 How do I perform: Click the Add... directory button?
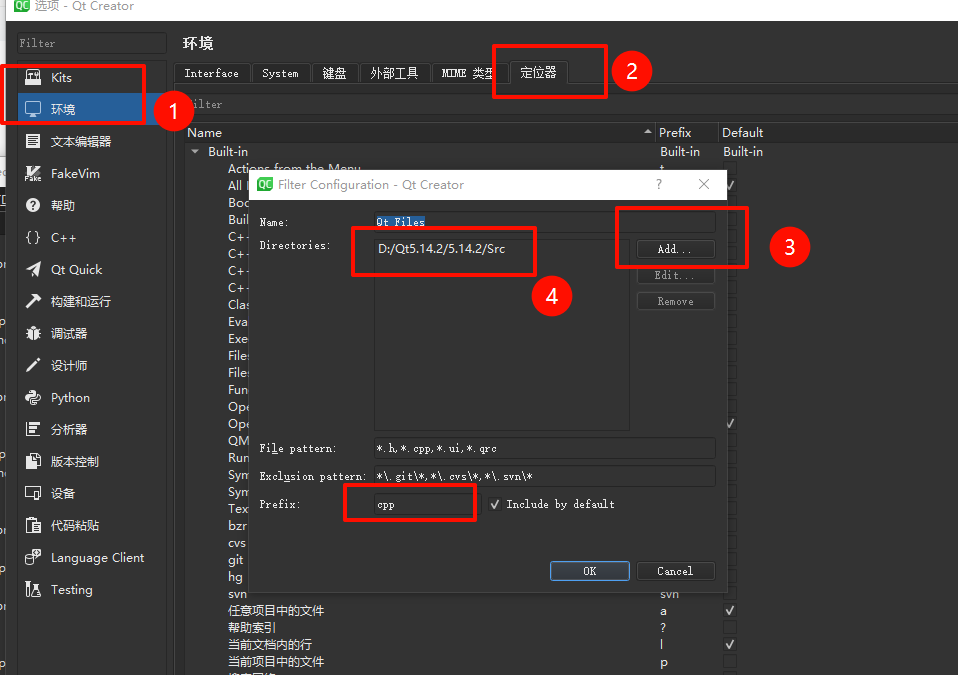click(675, 249)
